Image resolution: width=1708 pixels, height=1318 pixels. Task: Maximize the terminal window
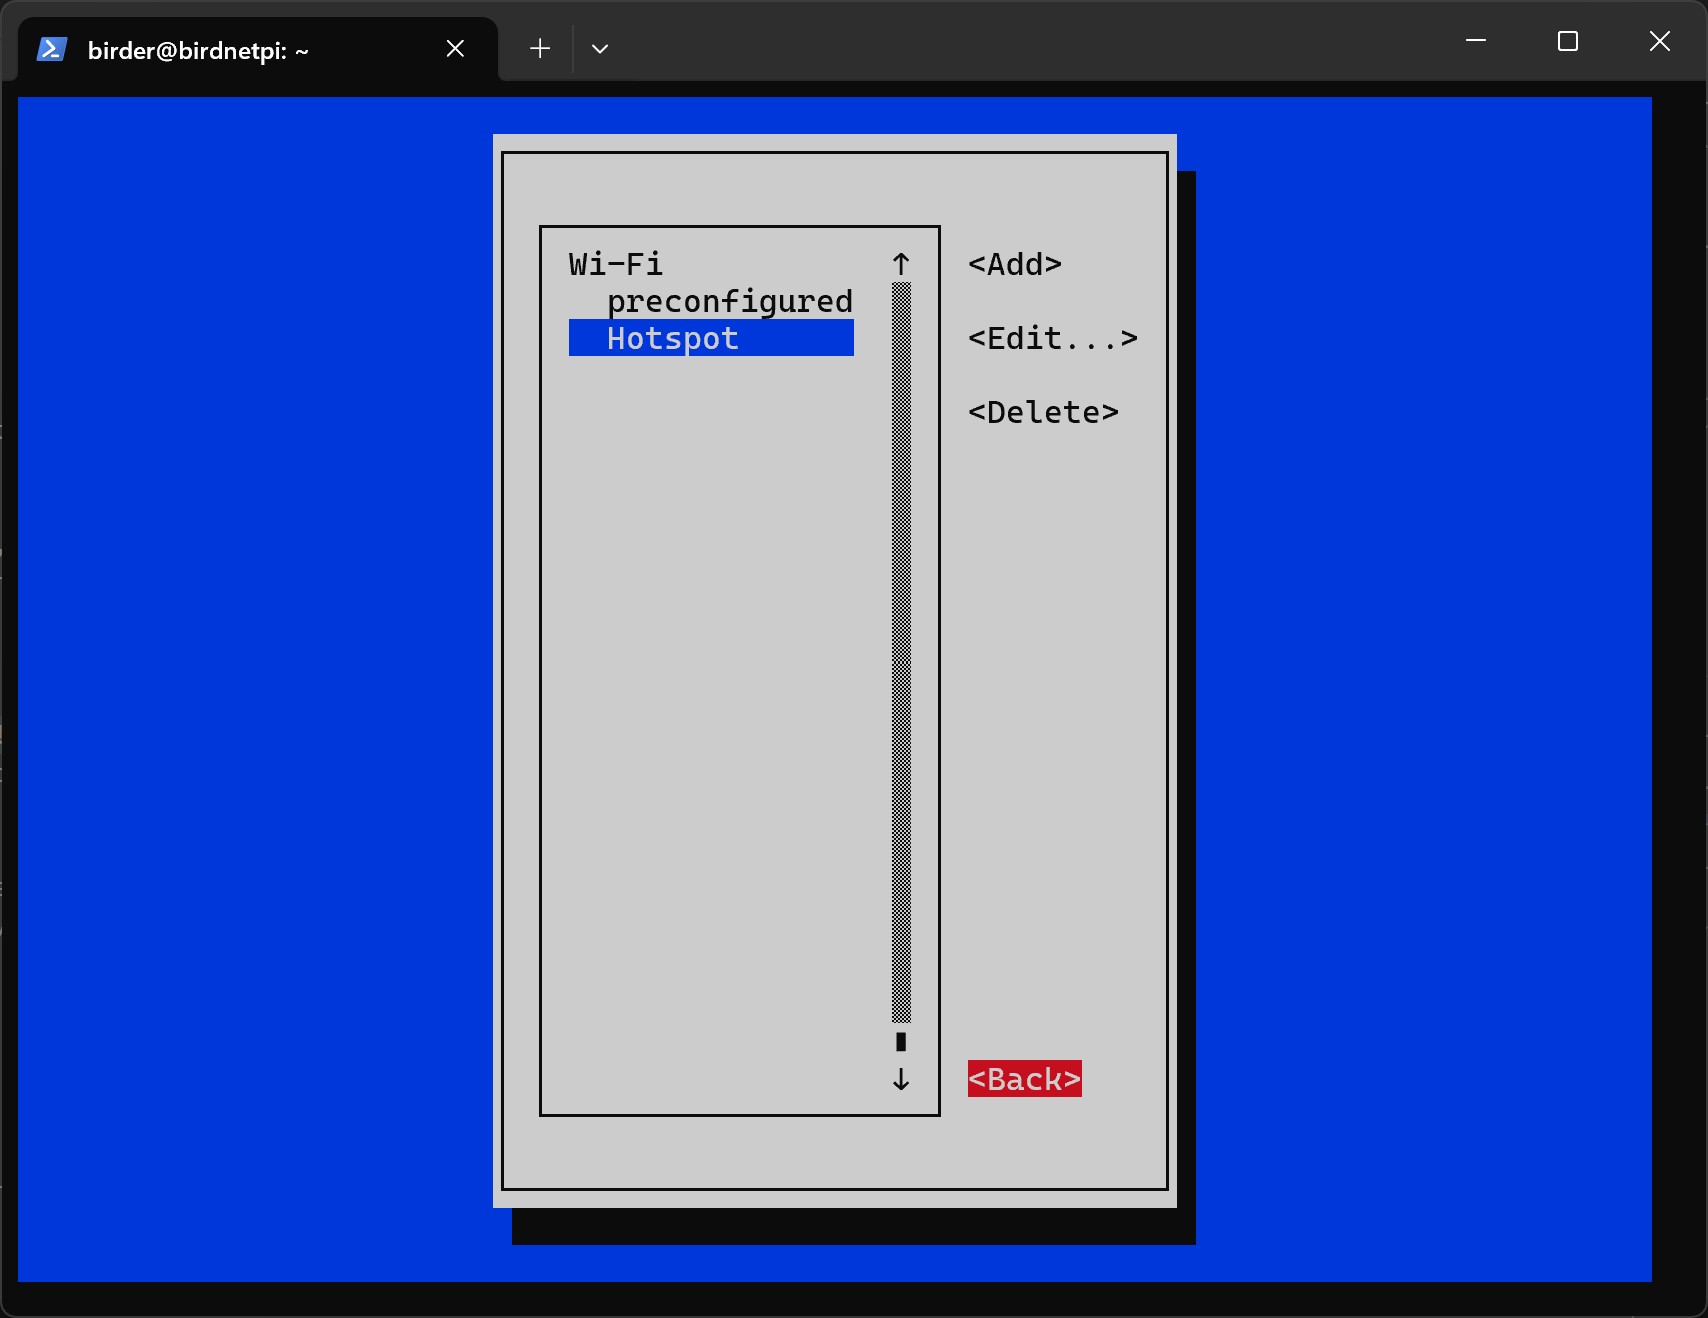tap(1567, 41)
